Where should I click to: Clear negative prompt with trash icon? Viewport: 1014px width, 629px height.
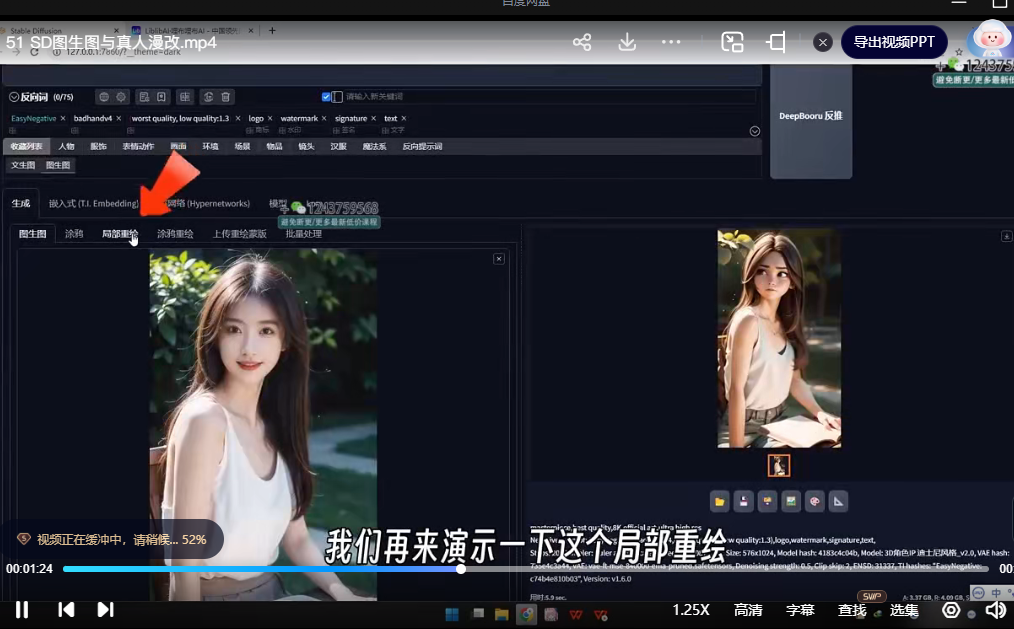pyautogui.click(x=226, y=97)
